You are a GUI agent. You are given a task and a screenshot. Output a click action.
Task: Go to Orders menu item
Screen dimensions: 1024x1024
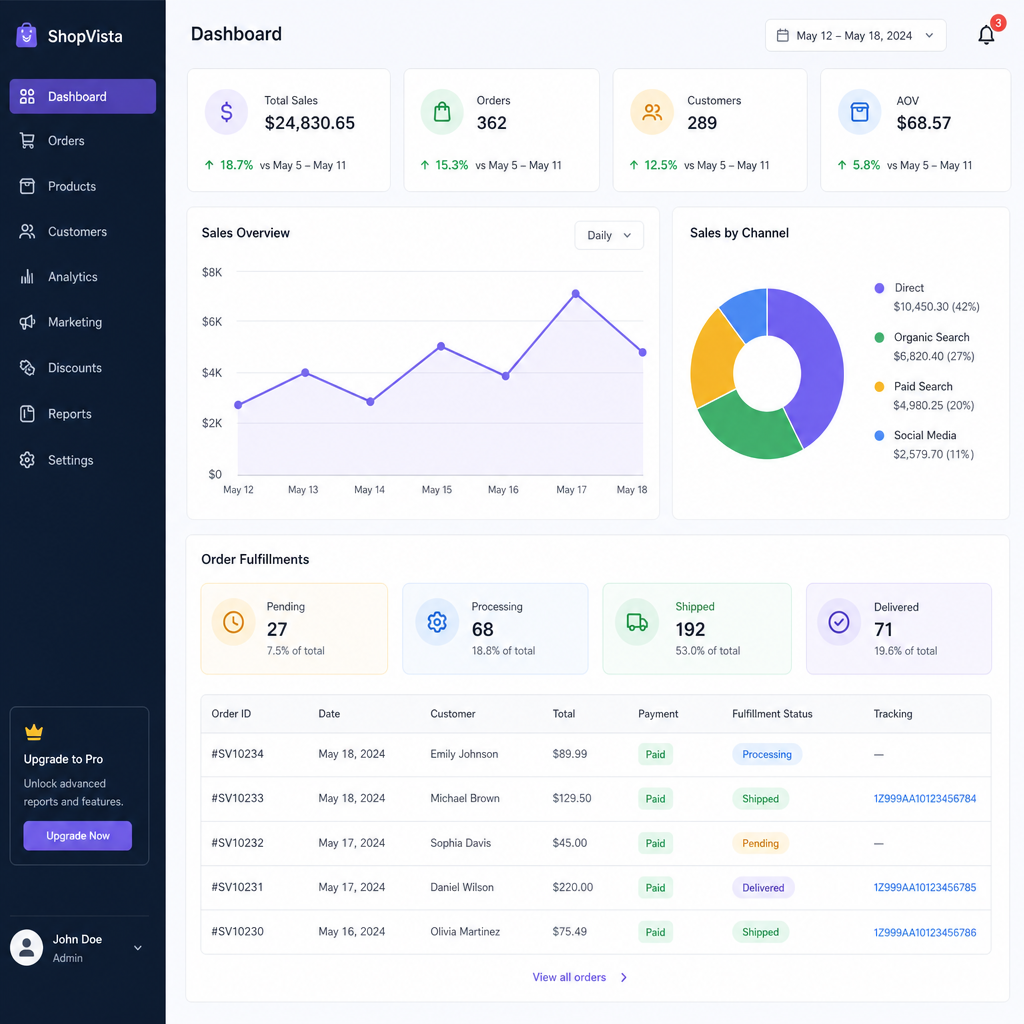coord(82,140)
